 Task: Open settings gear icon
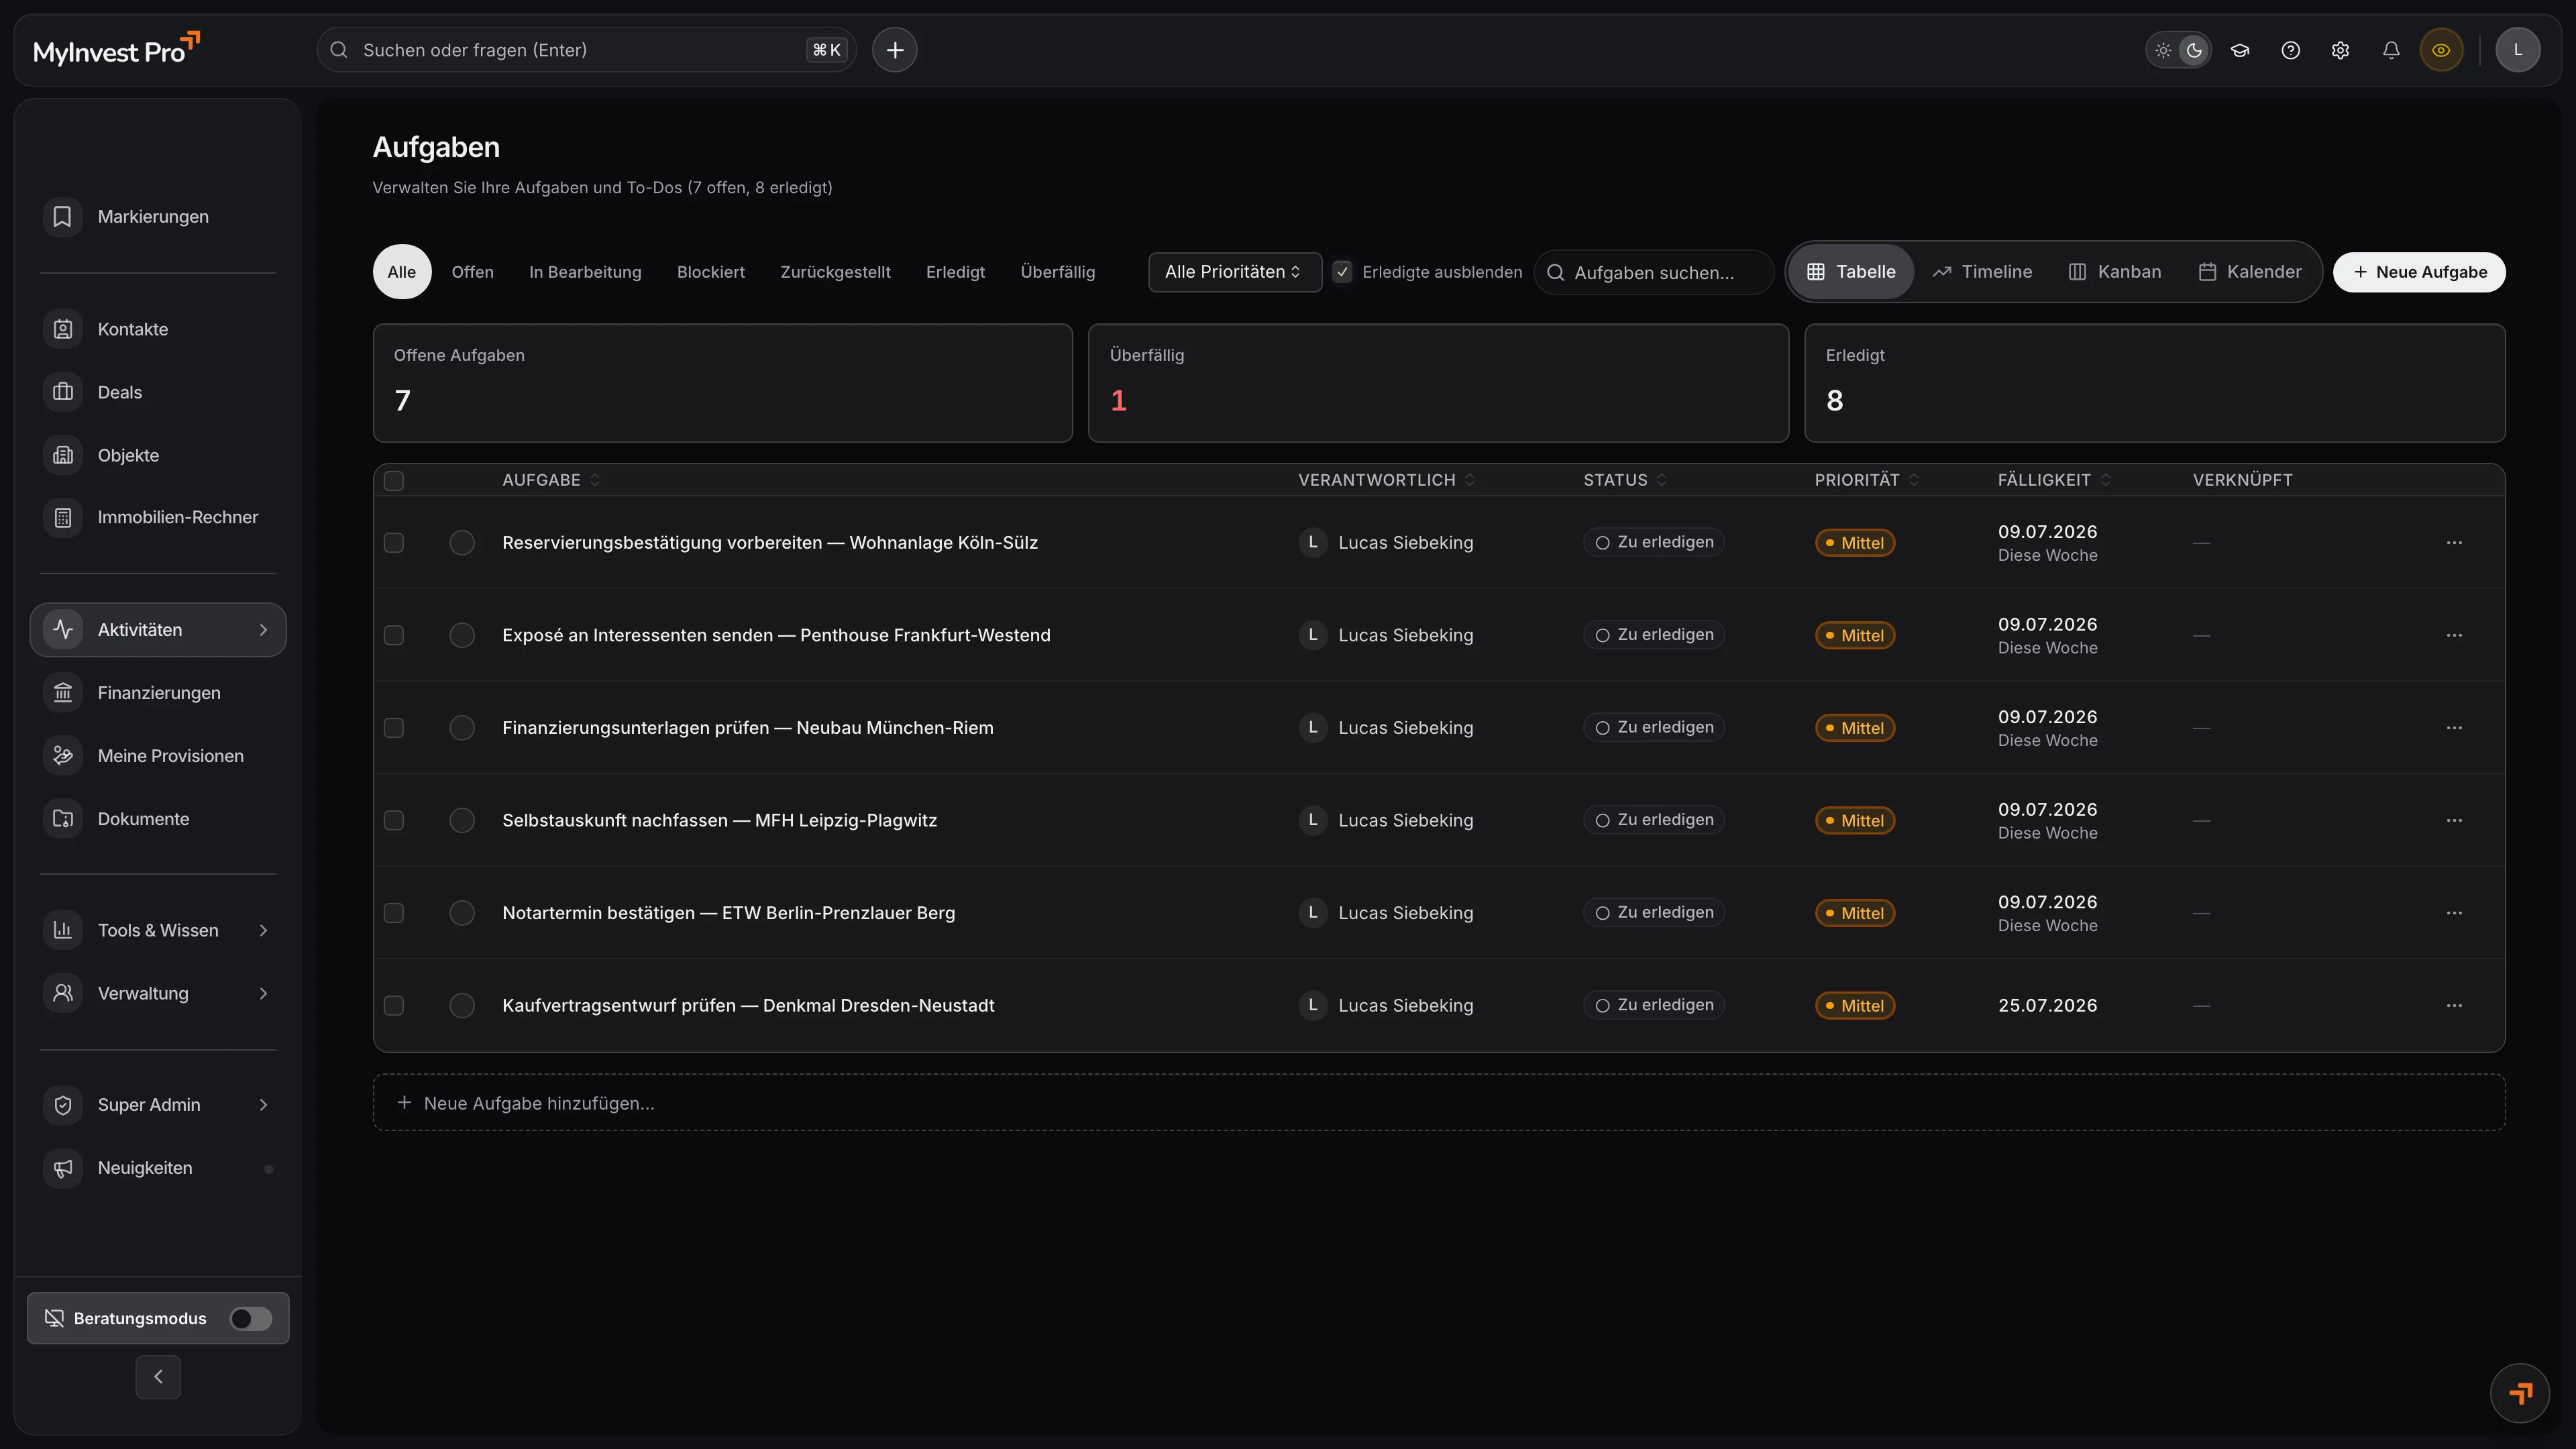(2340, 50)
